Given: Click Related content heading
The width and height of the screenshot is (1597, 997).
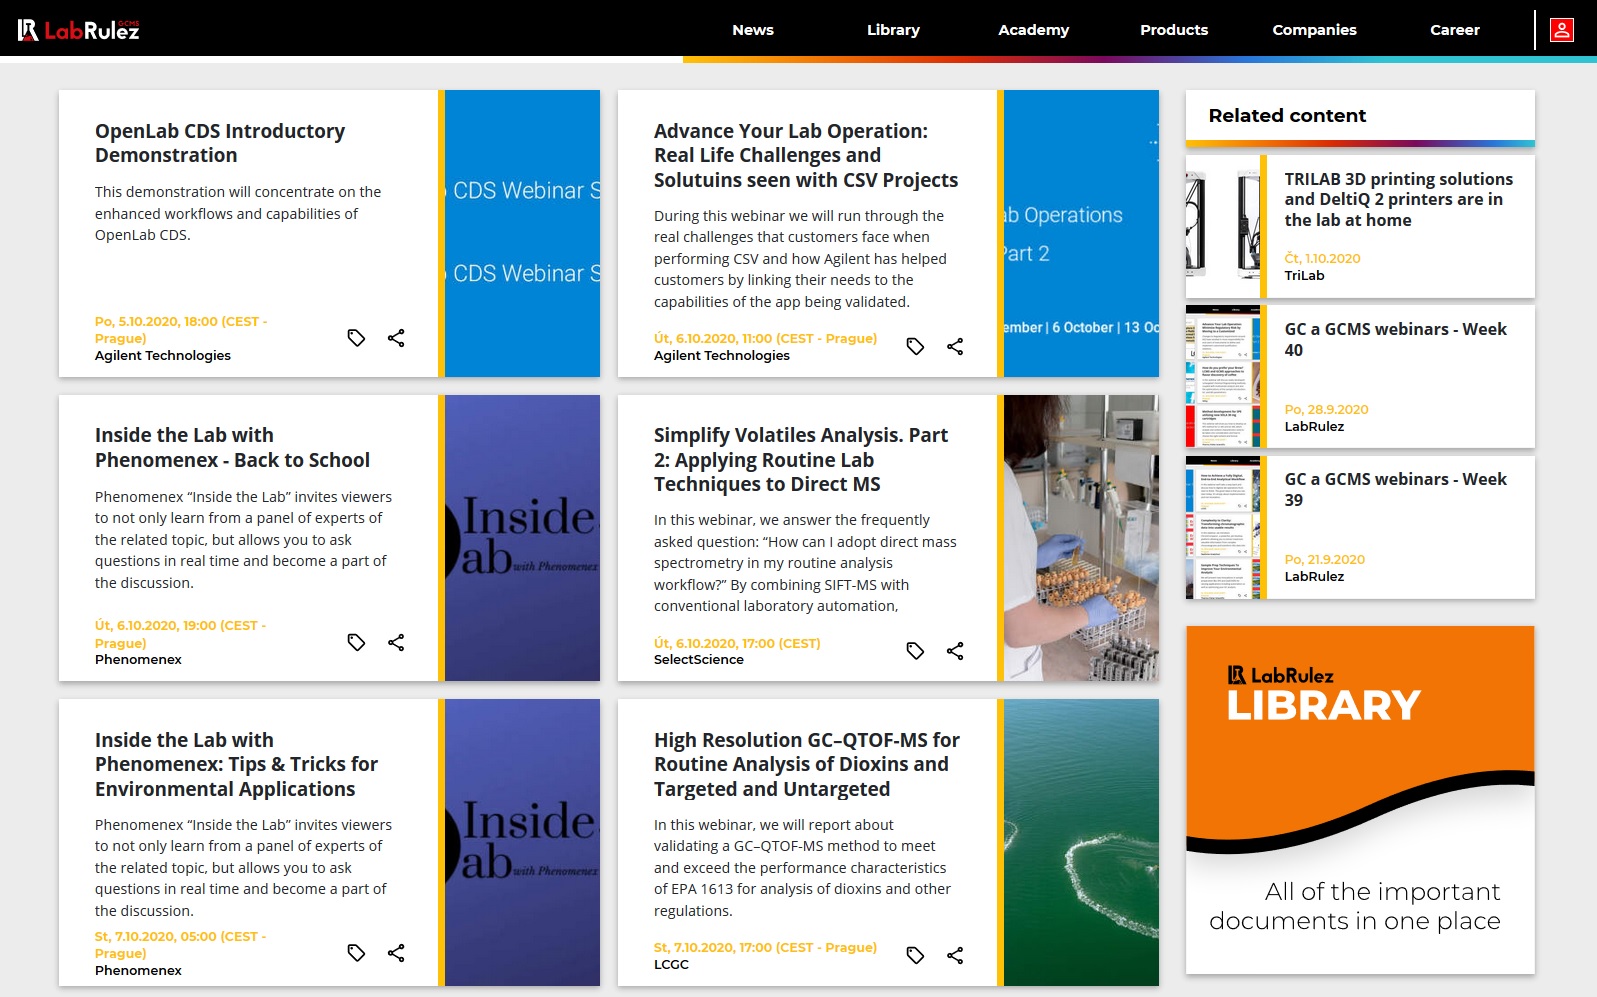Looking at the screenshot, I should pyautogui.click(x=1287, y=115).
